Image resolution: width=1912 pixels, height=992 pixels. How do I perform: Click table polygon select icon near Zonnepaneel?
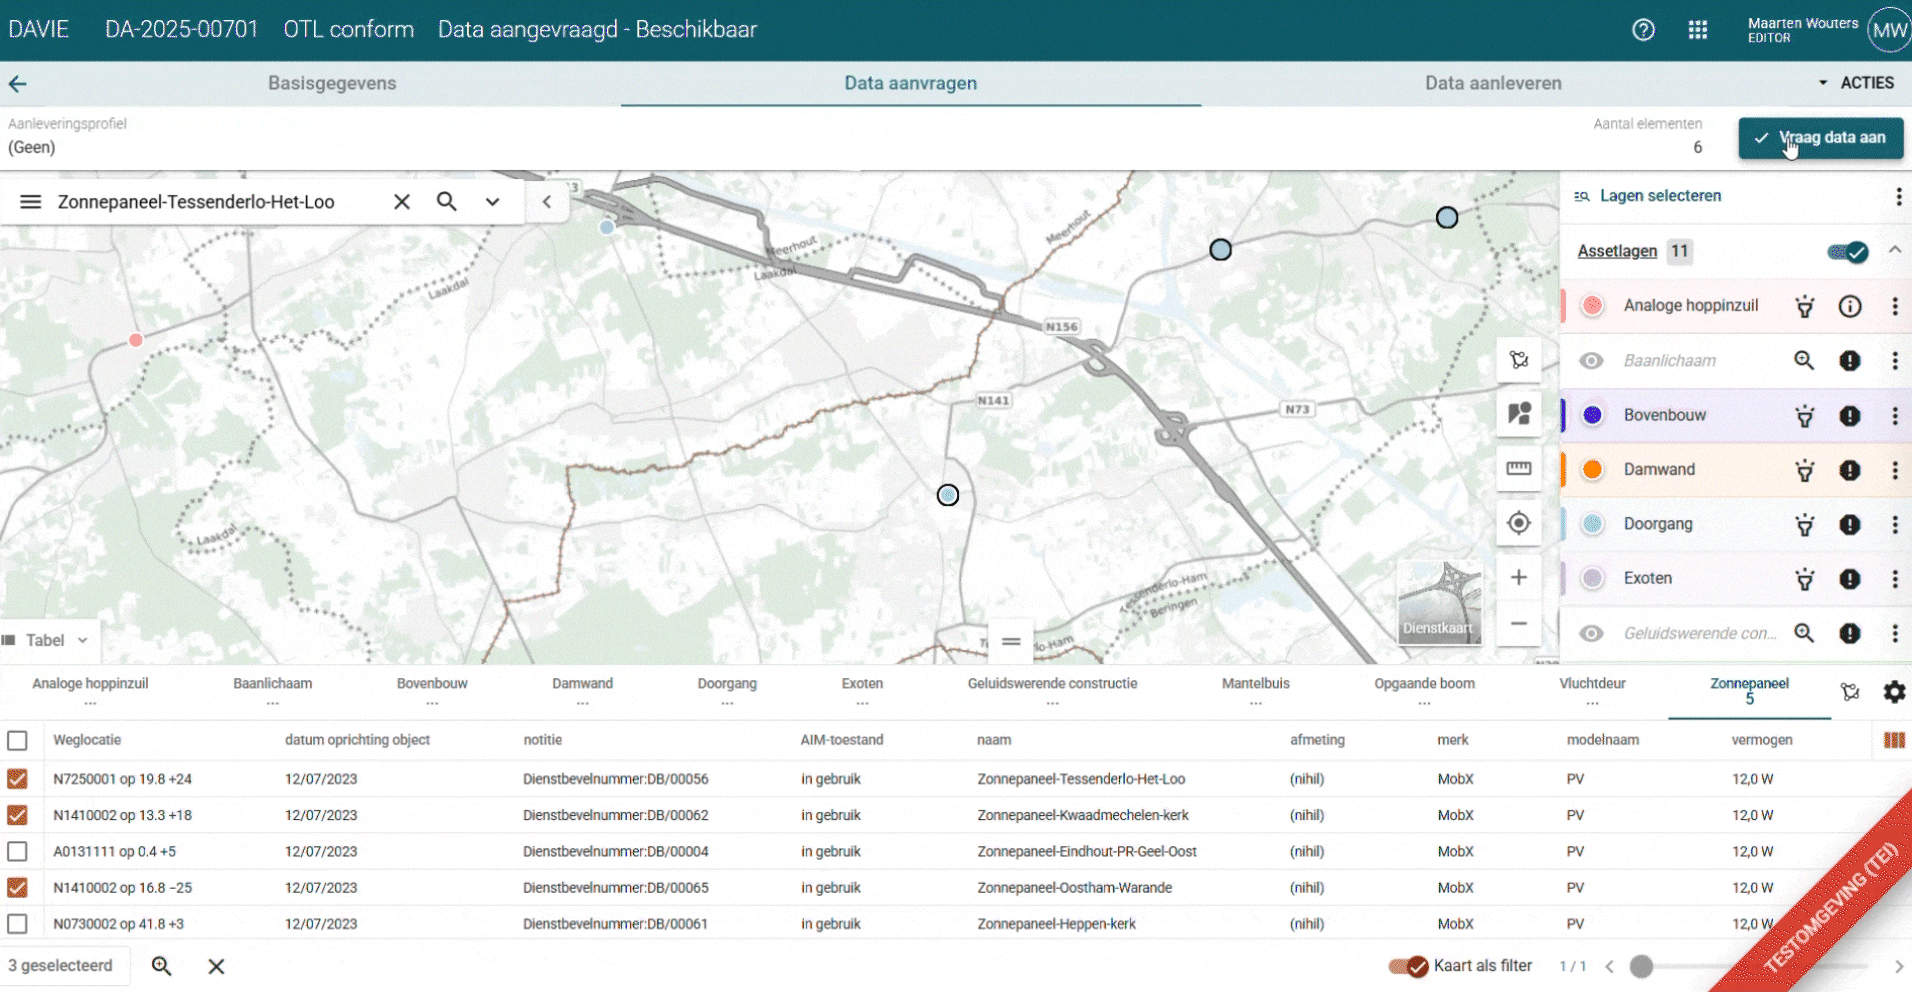click(1850, 692)
